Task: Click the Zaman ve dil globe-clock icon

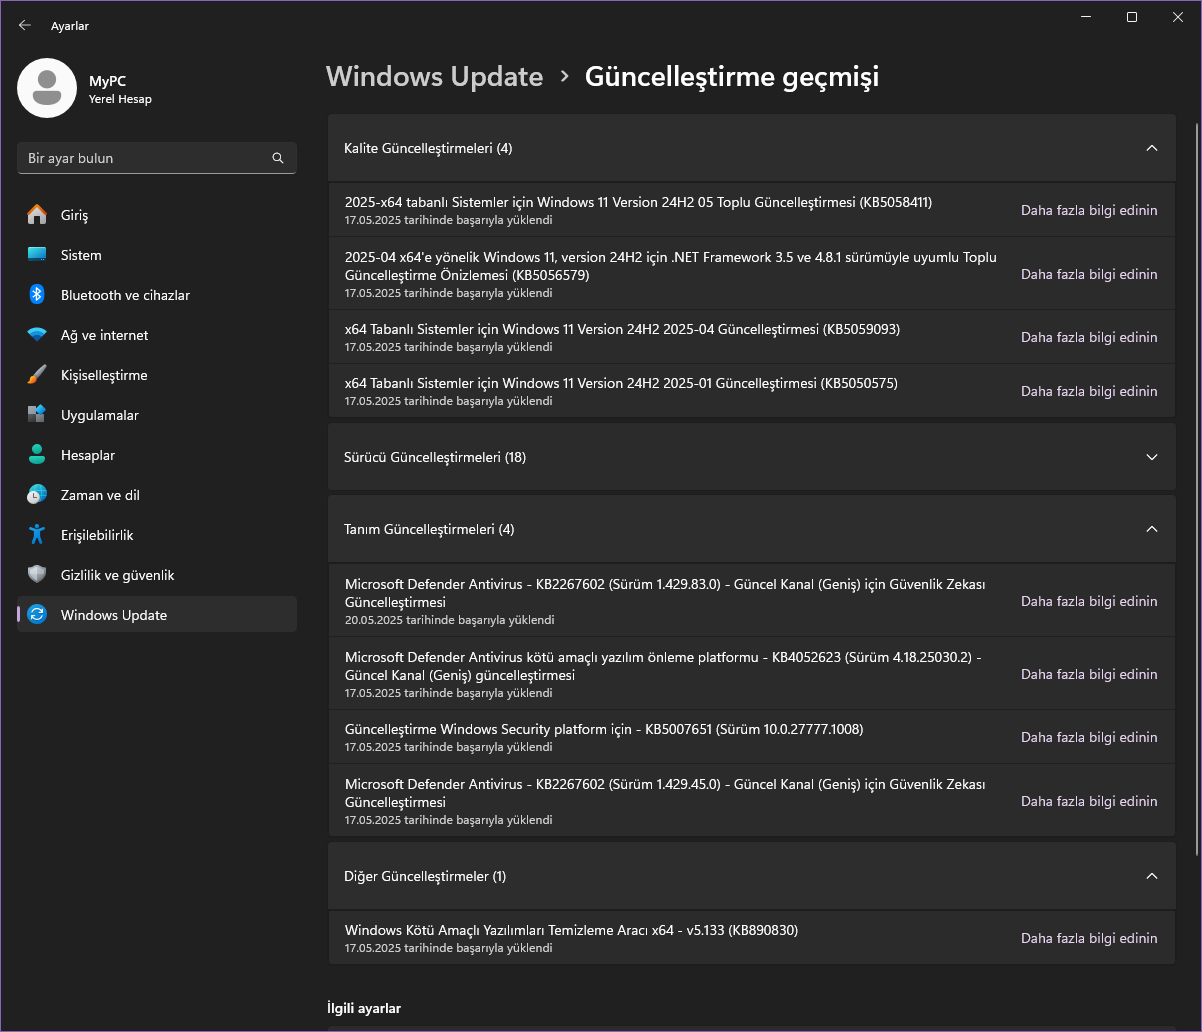Action: point(37,495)
